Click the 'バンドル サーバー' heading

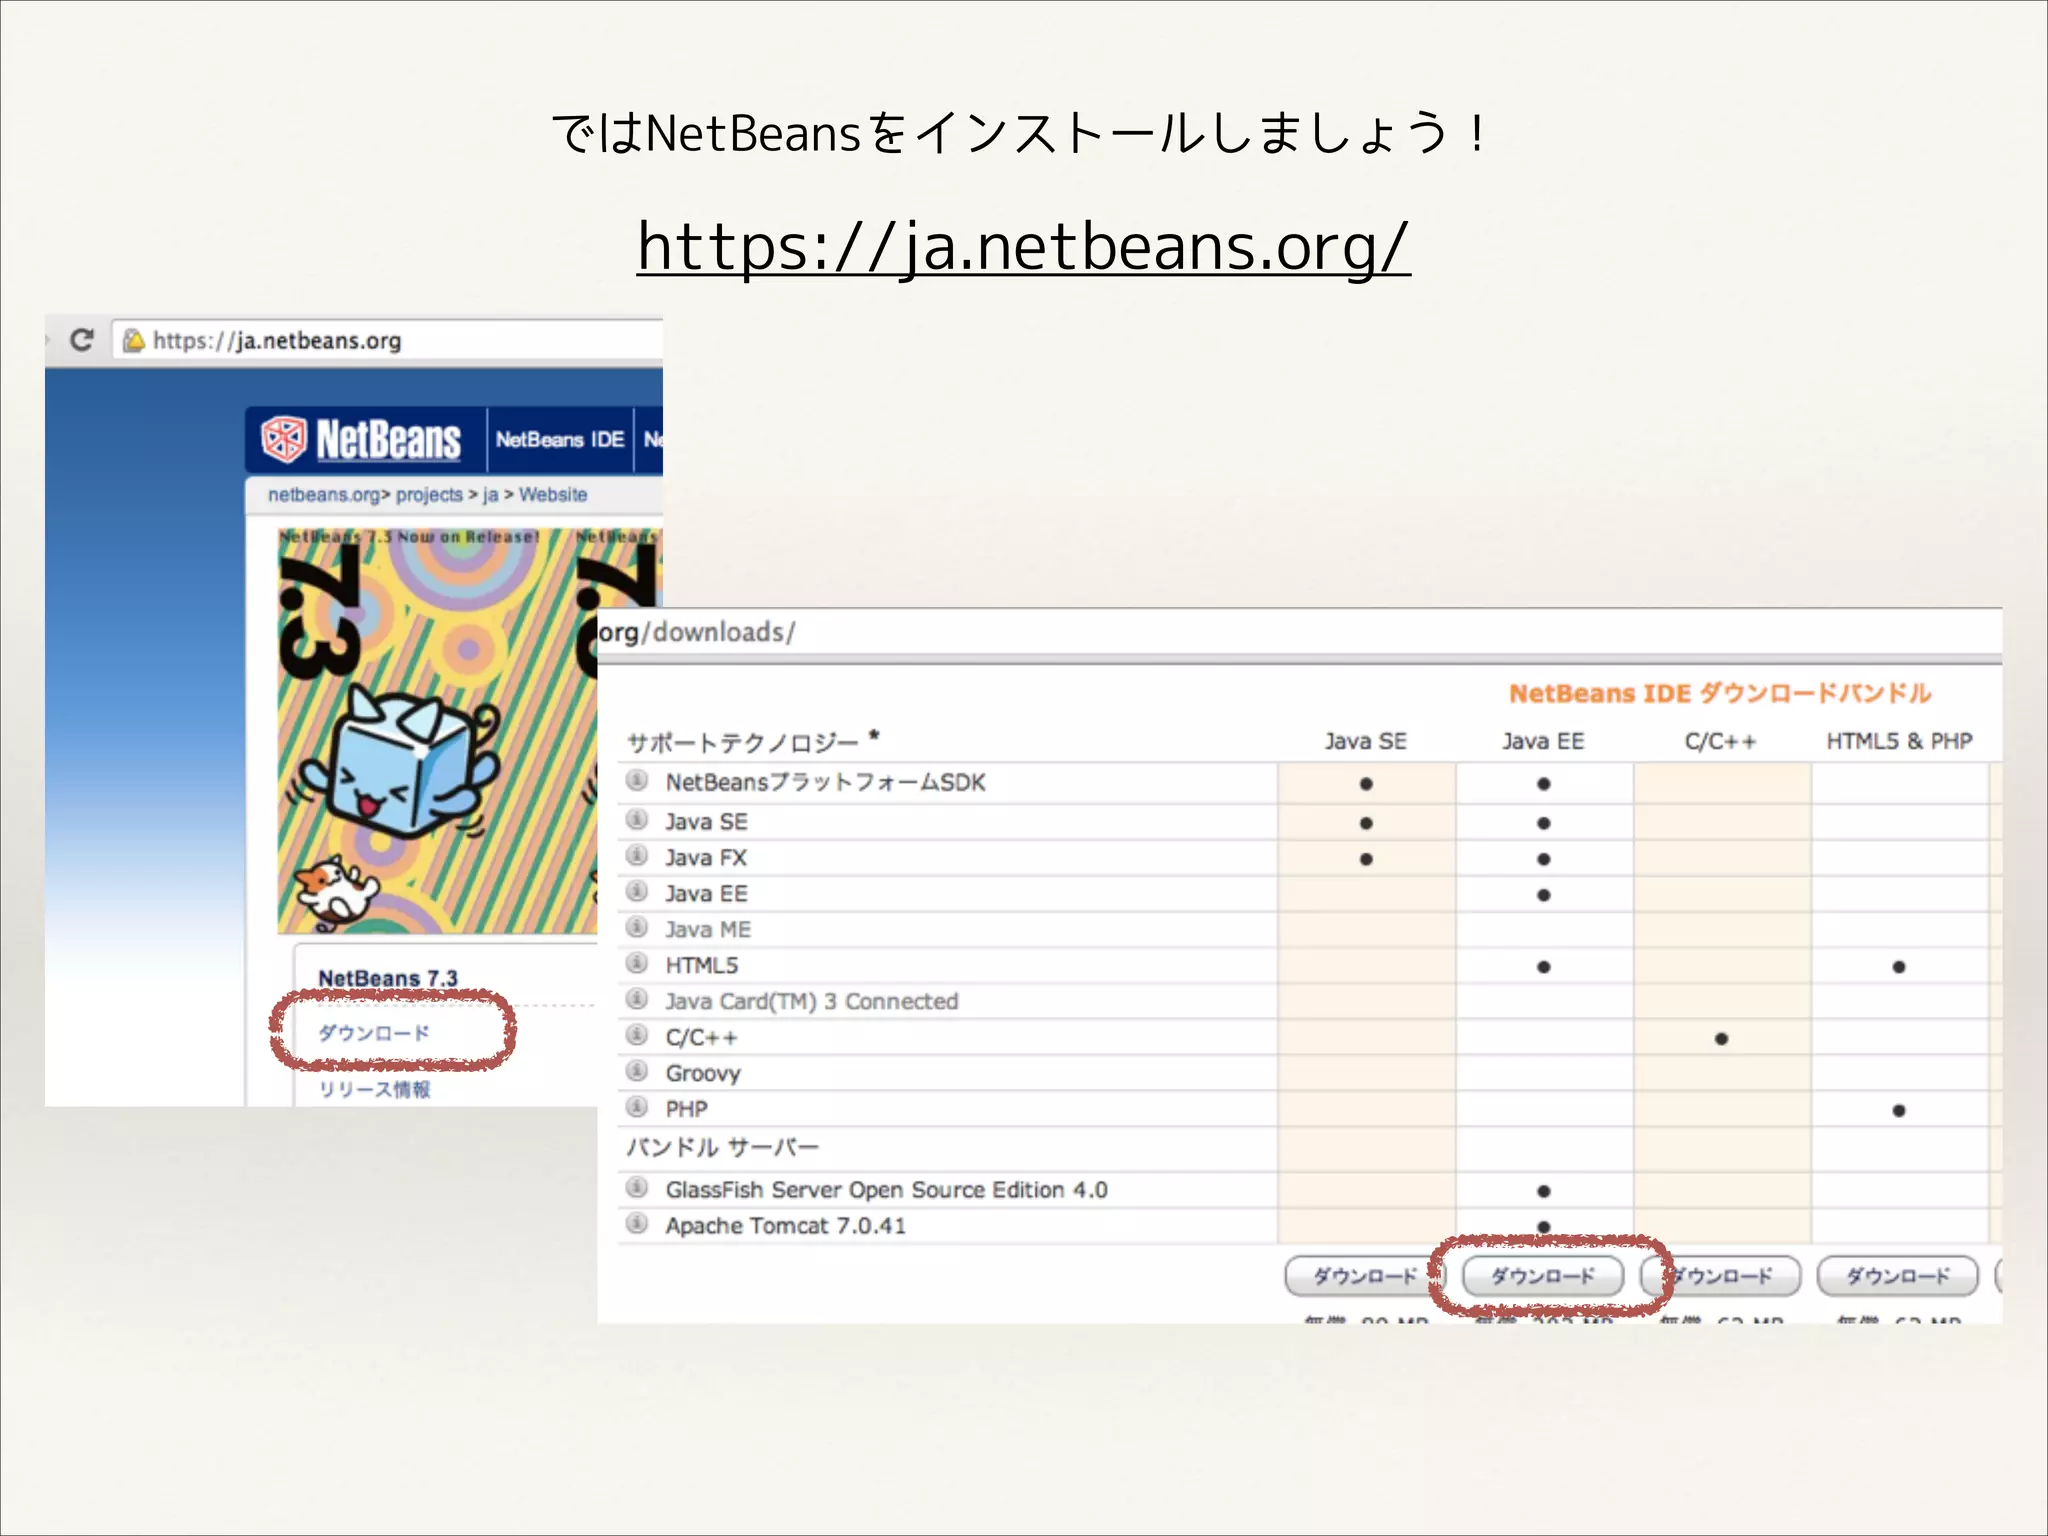pos(722,1147)
